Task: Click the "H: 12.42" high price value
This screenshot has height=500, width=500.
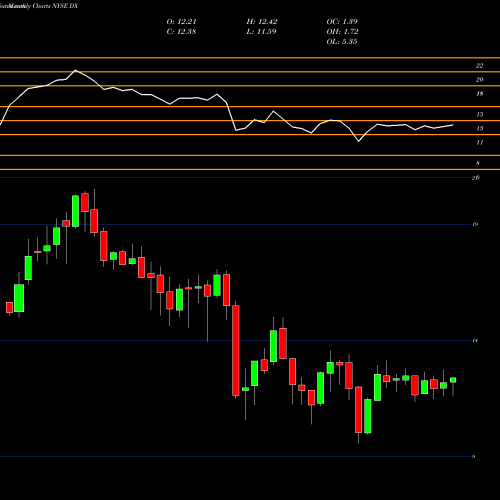Action: 262,22
